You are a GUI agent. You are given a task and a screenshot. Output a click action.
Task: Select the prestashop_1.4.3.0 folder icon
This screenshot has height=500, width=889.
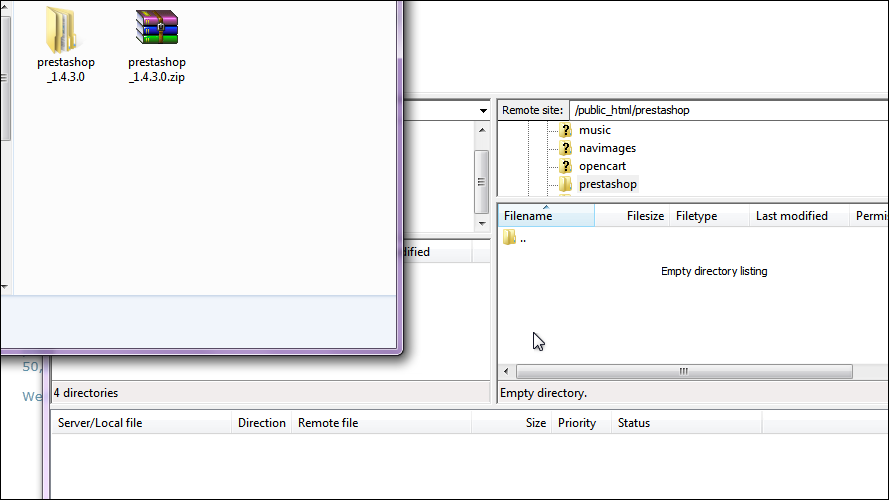pos(62,29)
